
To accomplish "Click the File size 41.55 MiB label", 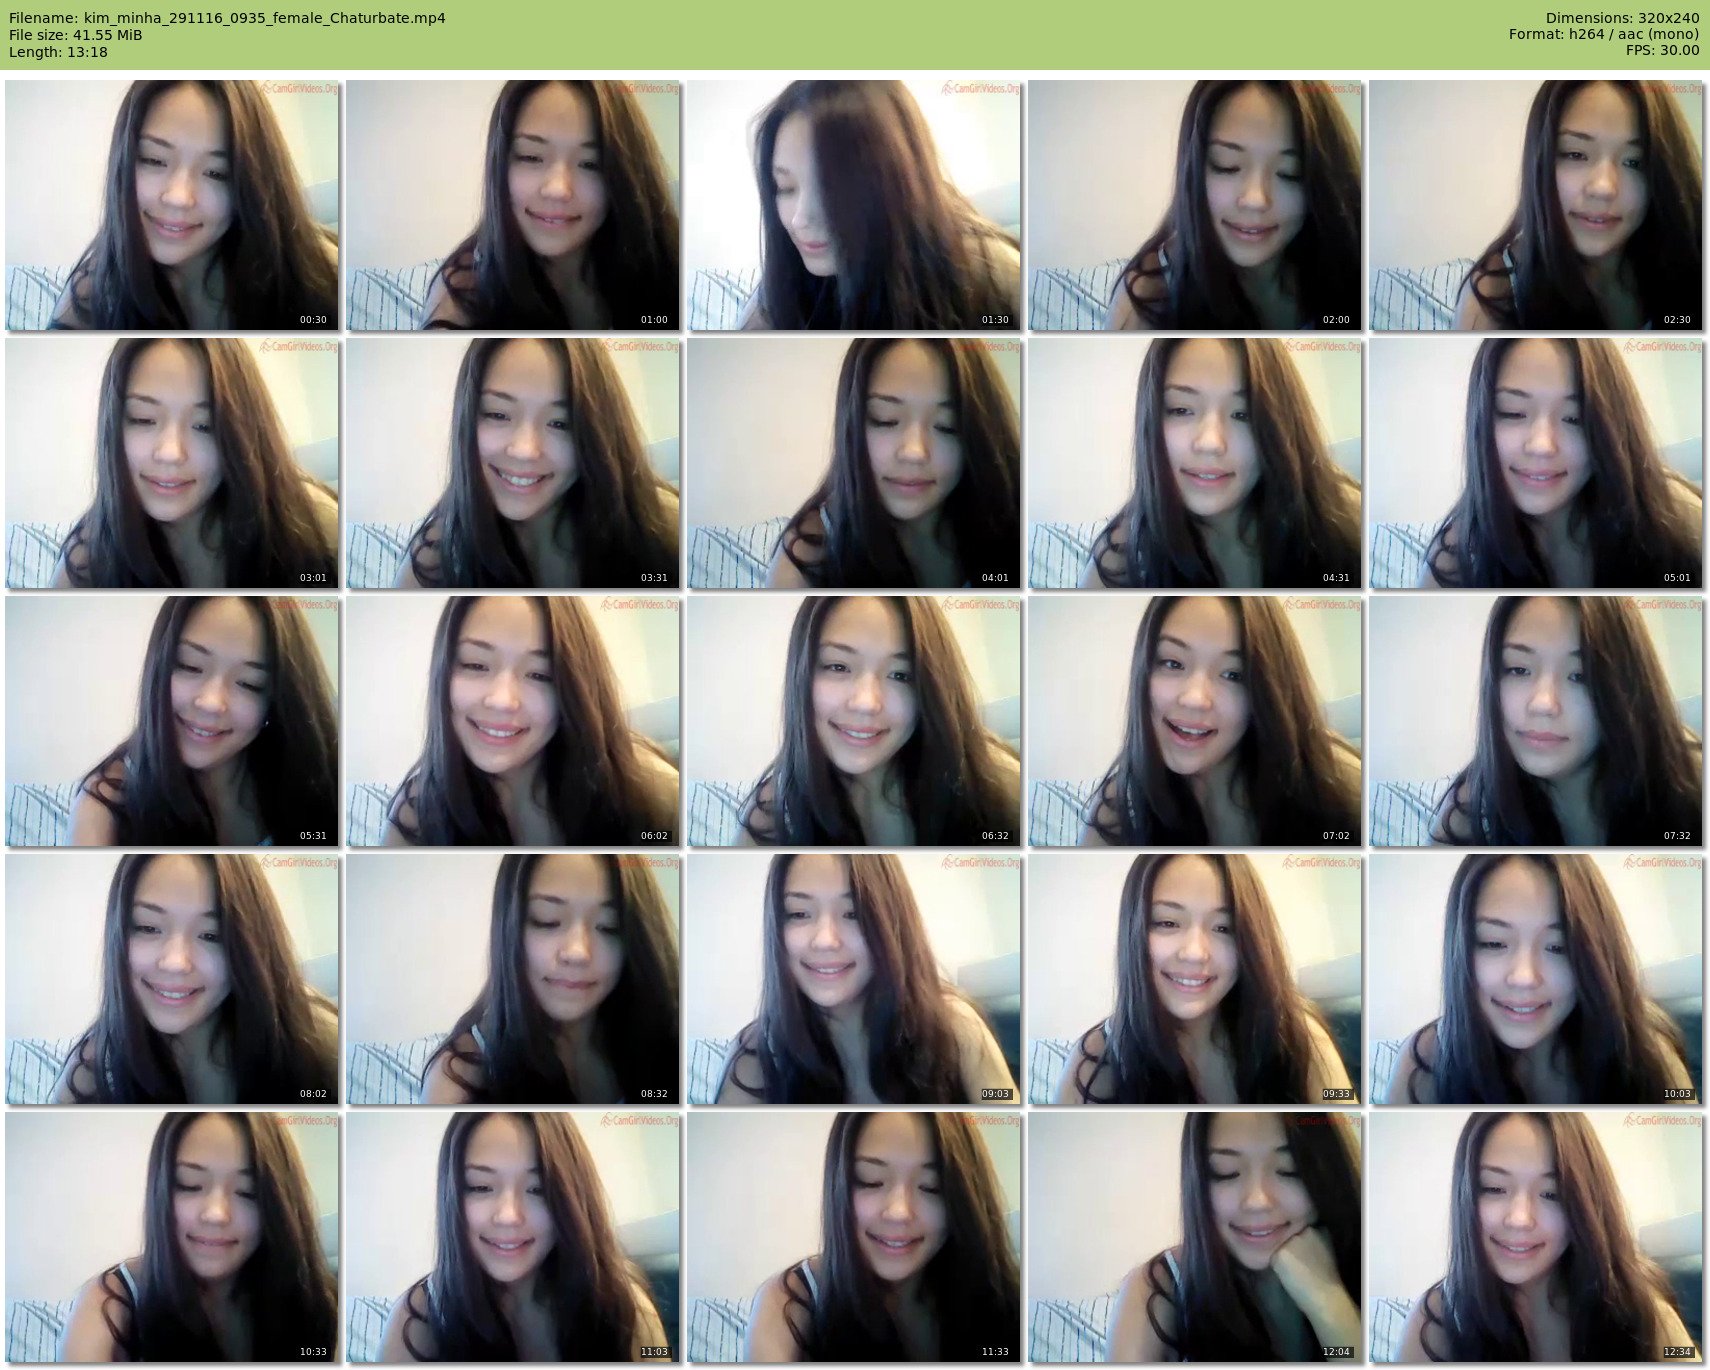I will point(76,35).
